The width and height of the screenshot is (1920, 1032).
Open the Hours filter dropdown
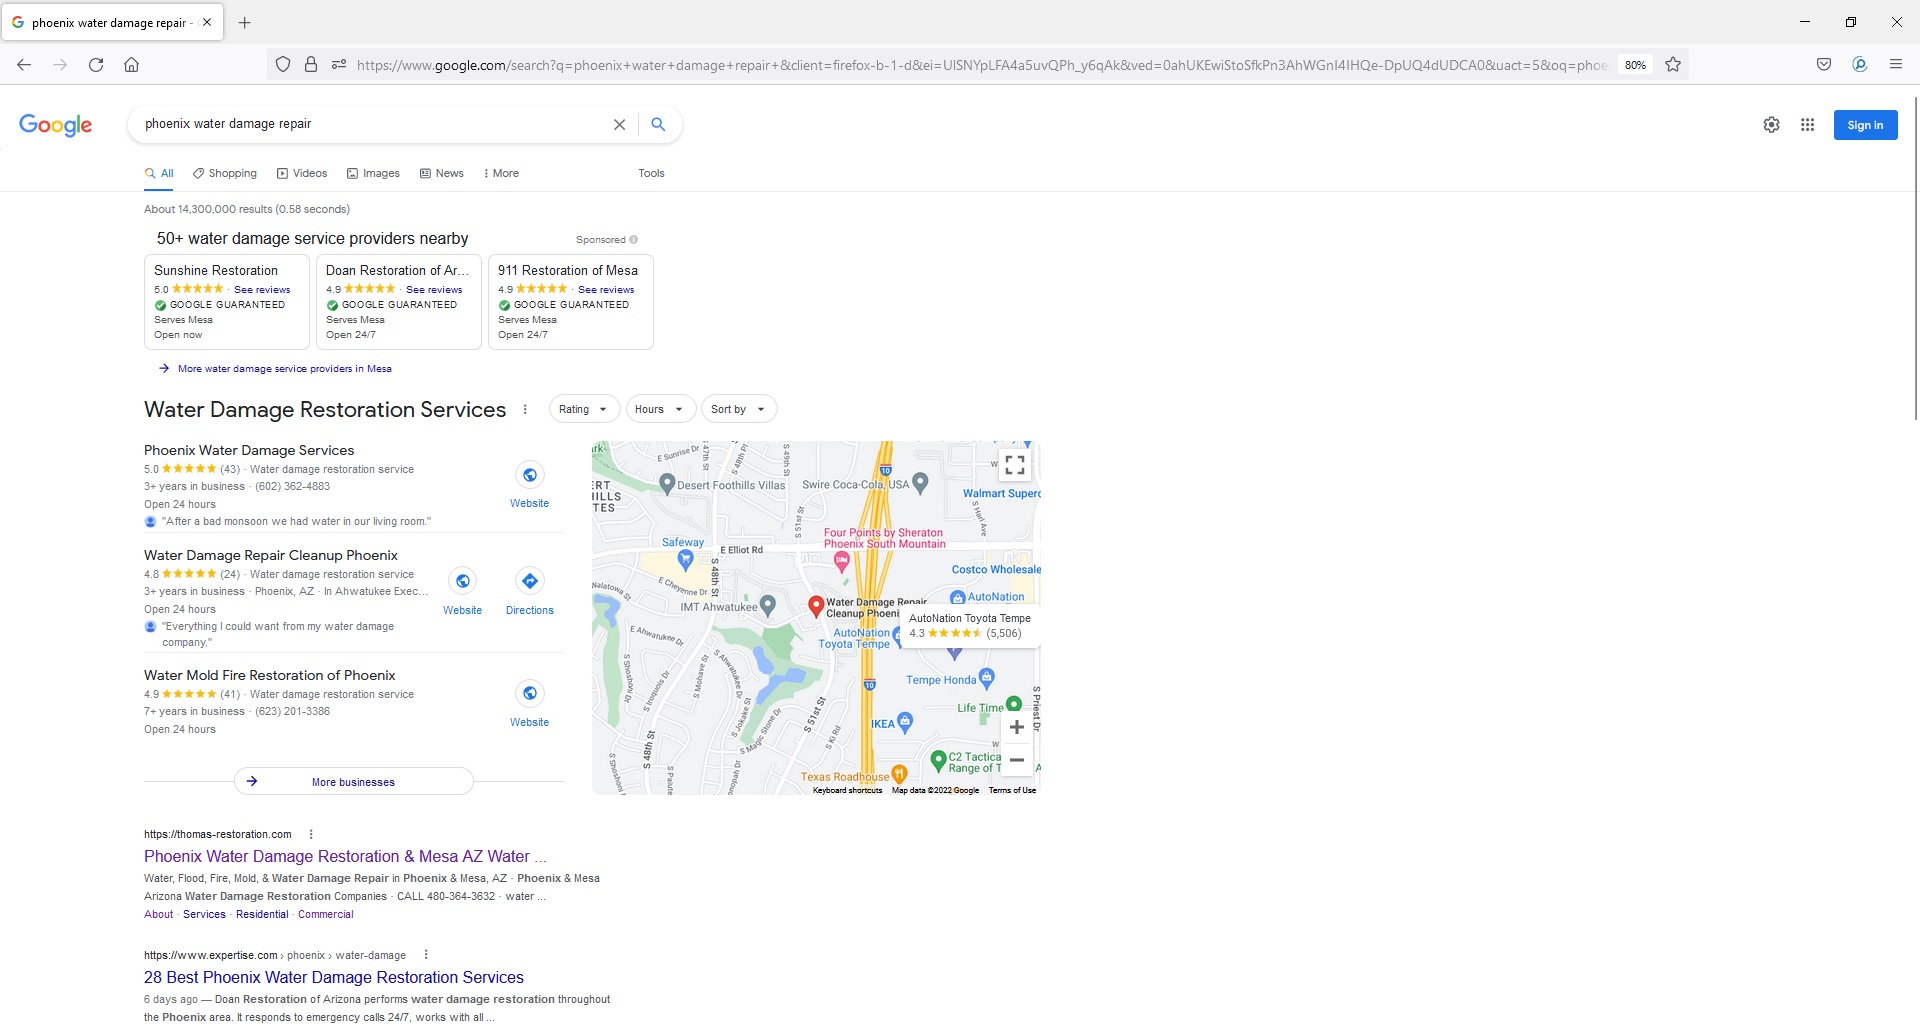660,409
